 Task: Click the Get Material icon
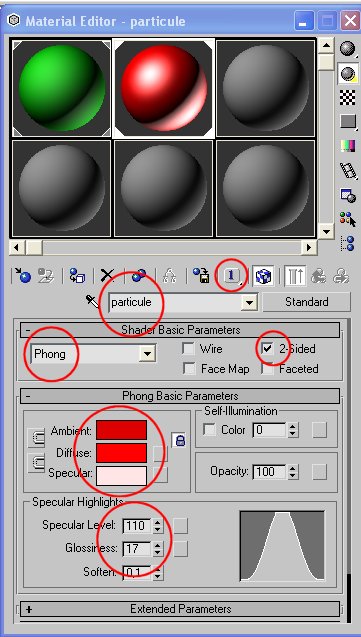[22, 276]
